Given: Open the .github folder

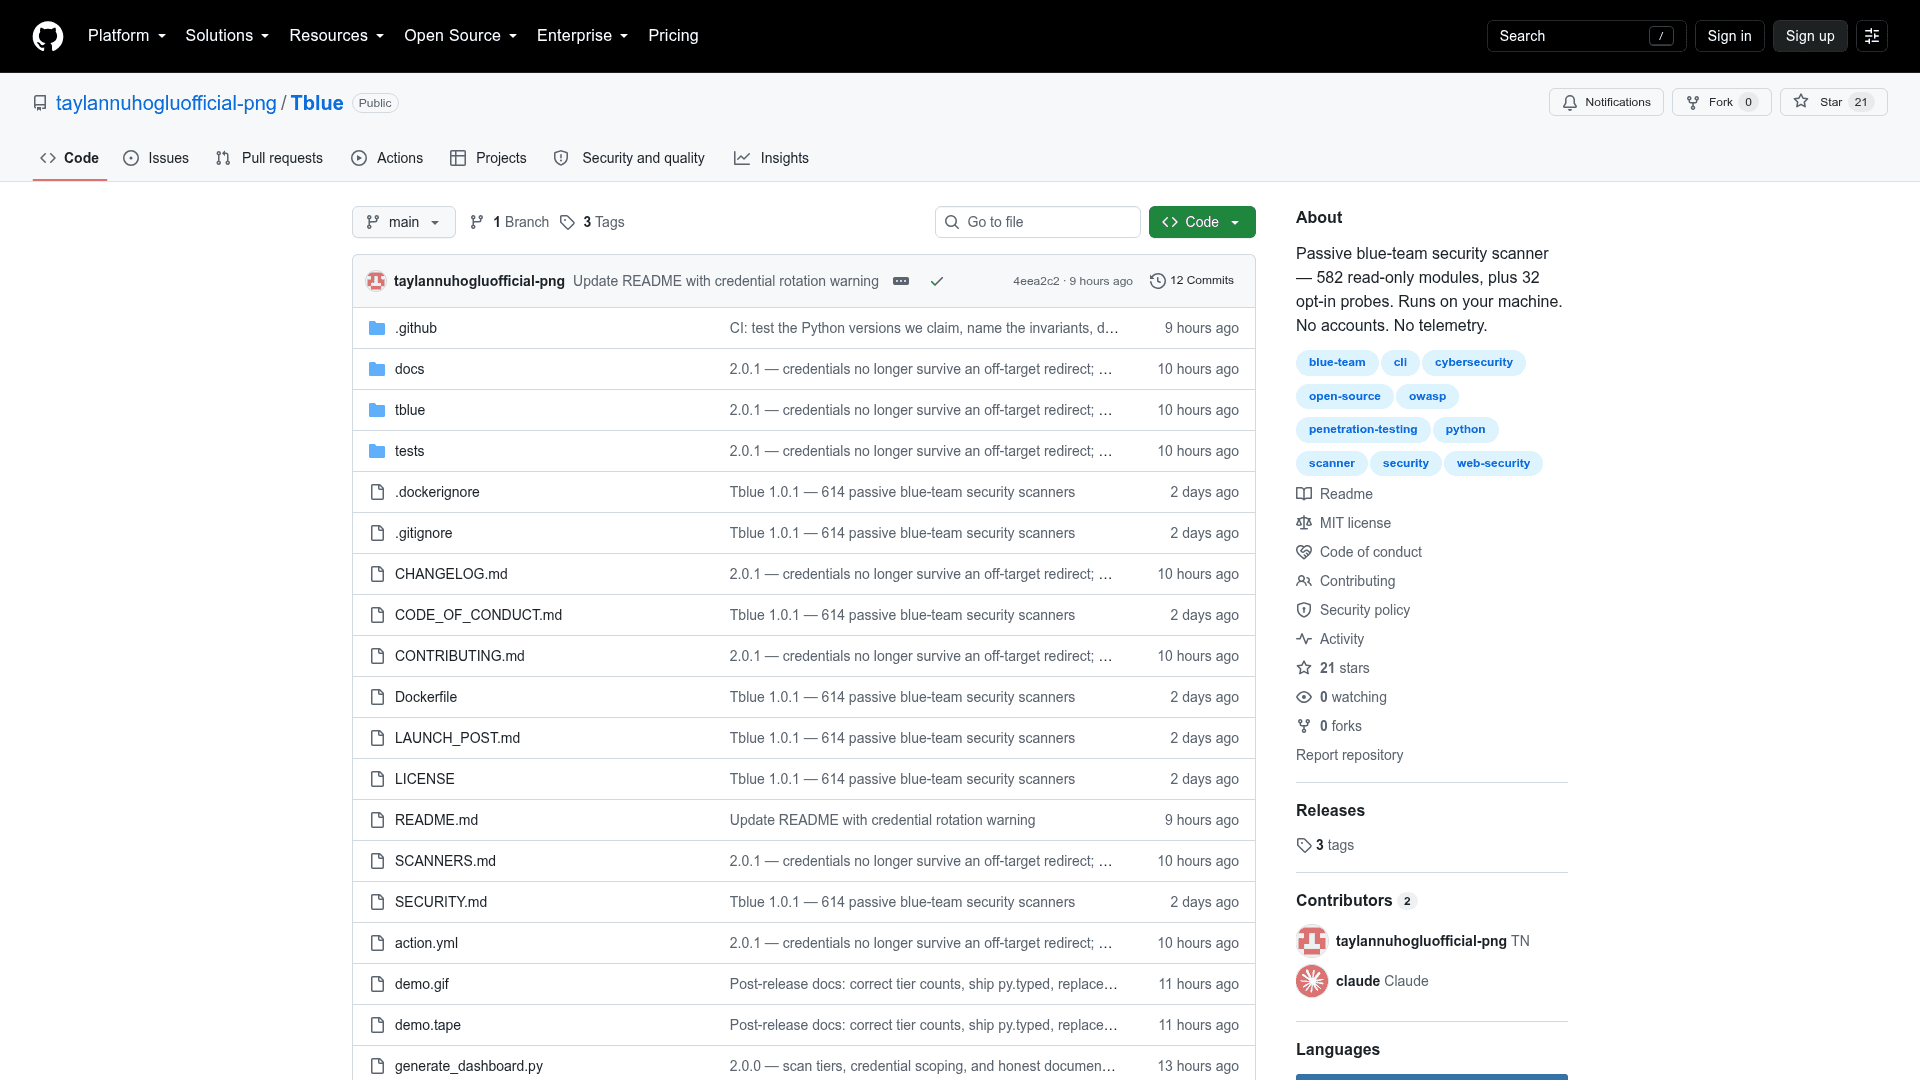Looking at the screenshot, I should pos(416,328).
